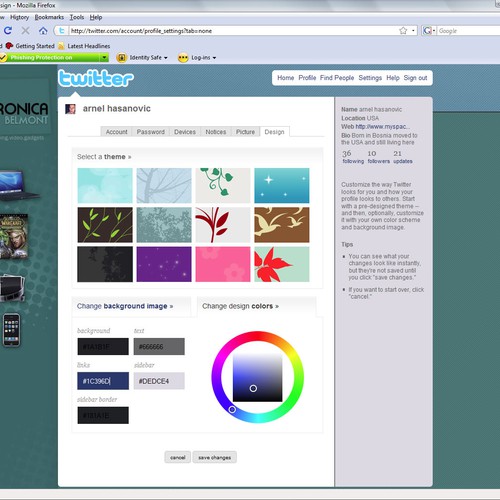
Task: Open Settings link in top navigation
Action: (x=370, y=78)
